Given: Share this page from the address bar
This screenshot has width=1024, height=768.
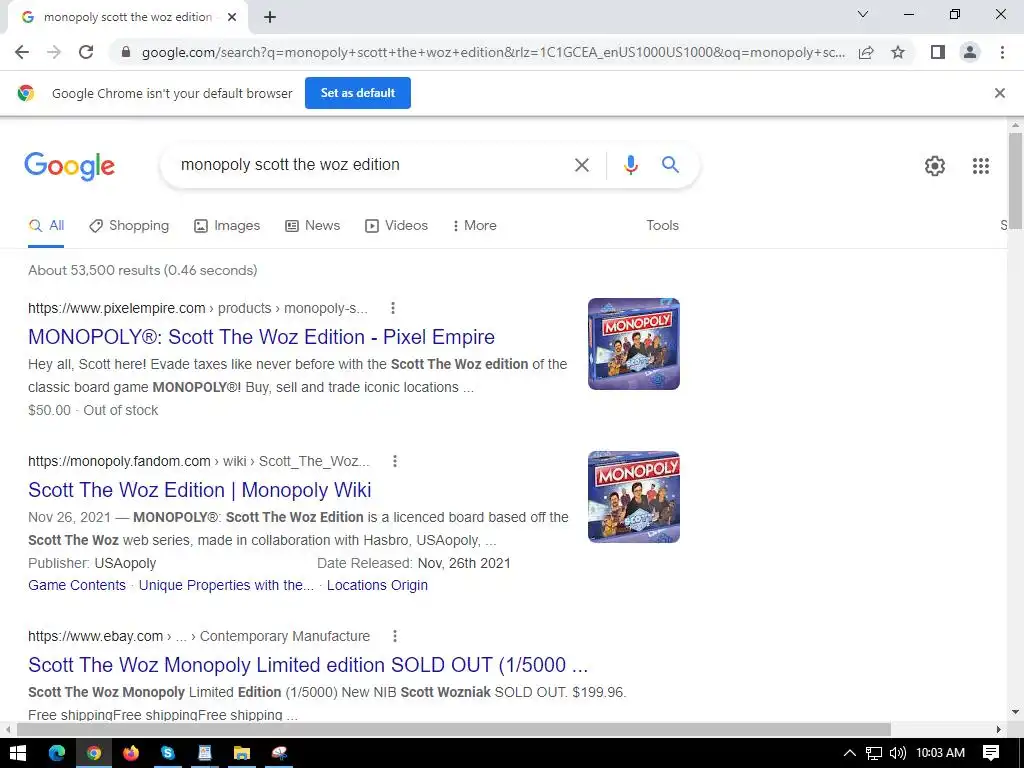Looking at the screenshot, I should pyautogui.click(x=866, y=52).
